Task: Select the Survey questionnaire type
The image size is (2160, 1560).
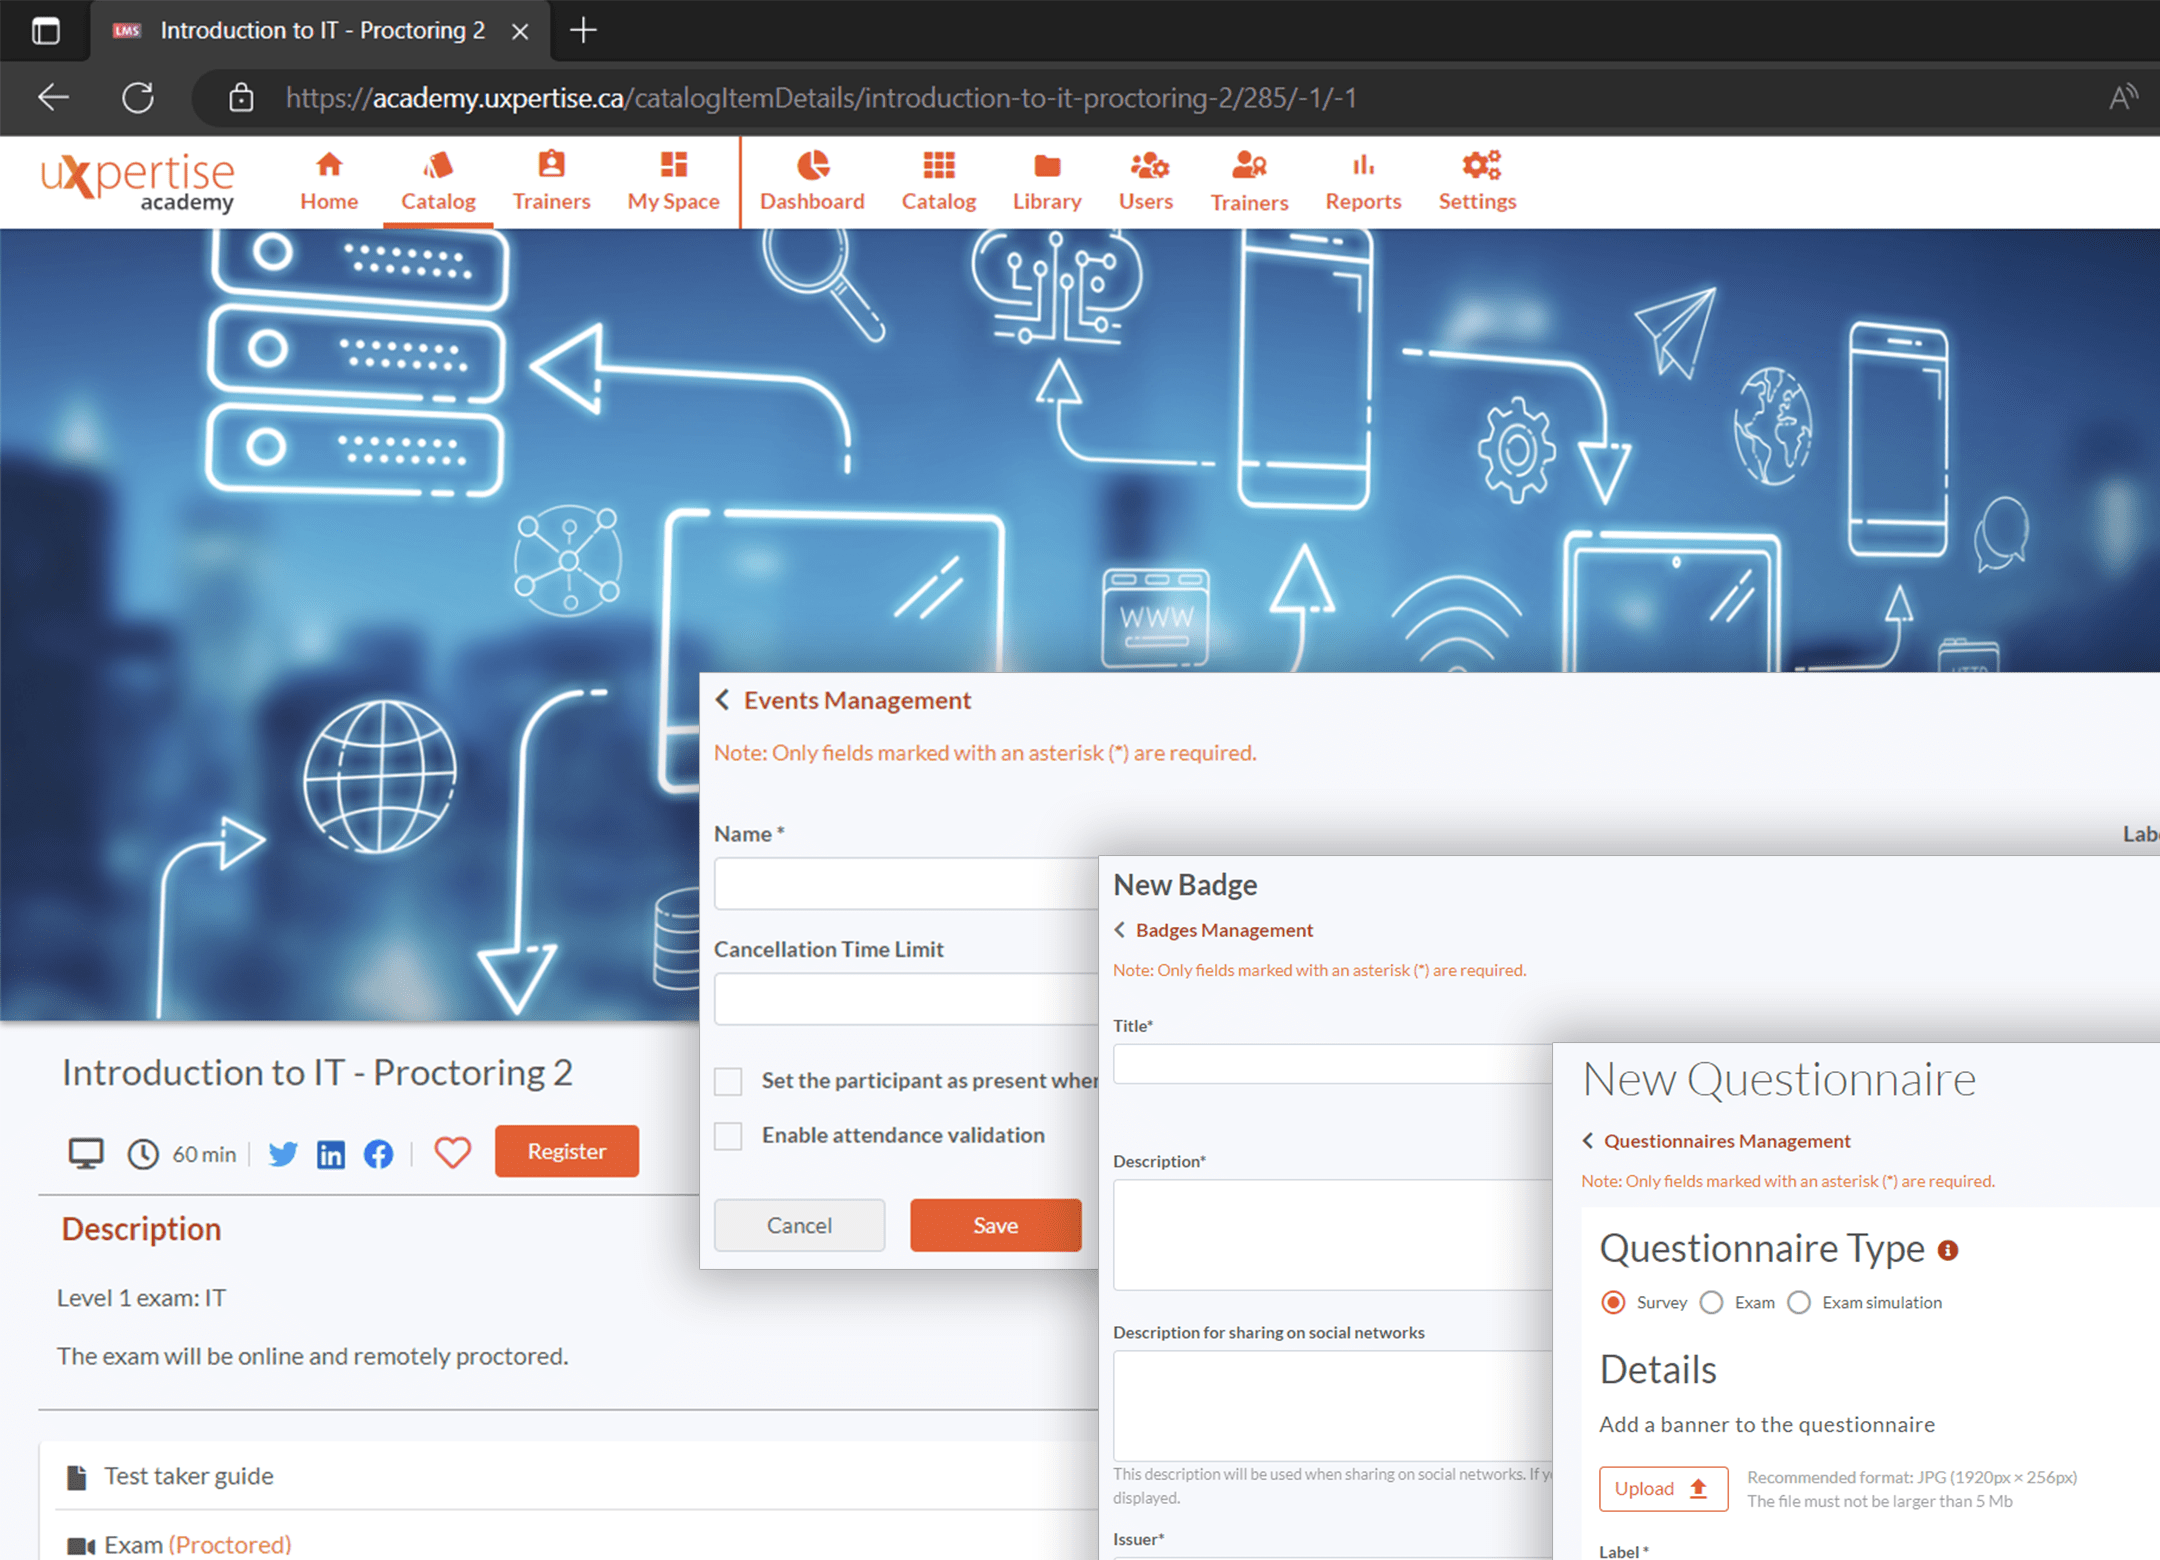Action: pos(1613,1302)
